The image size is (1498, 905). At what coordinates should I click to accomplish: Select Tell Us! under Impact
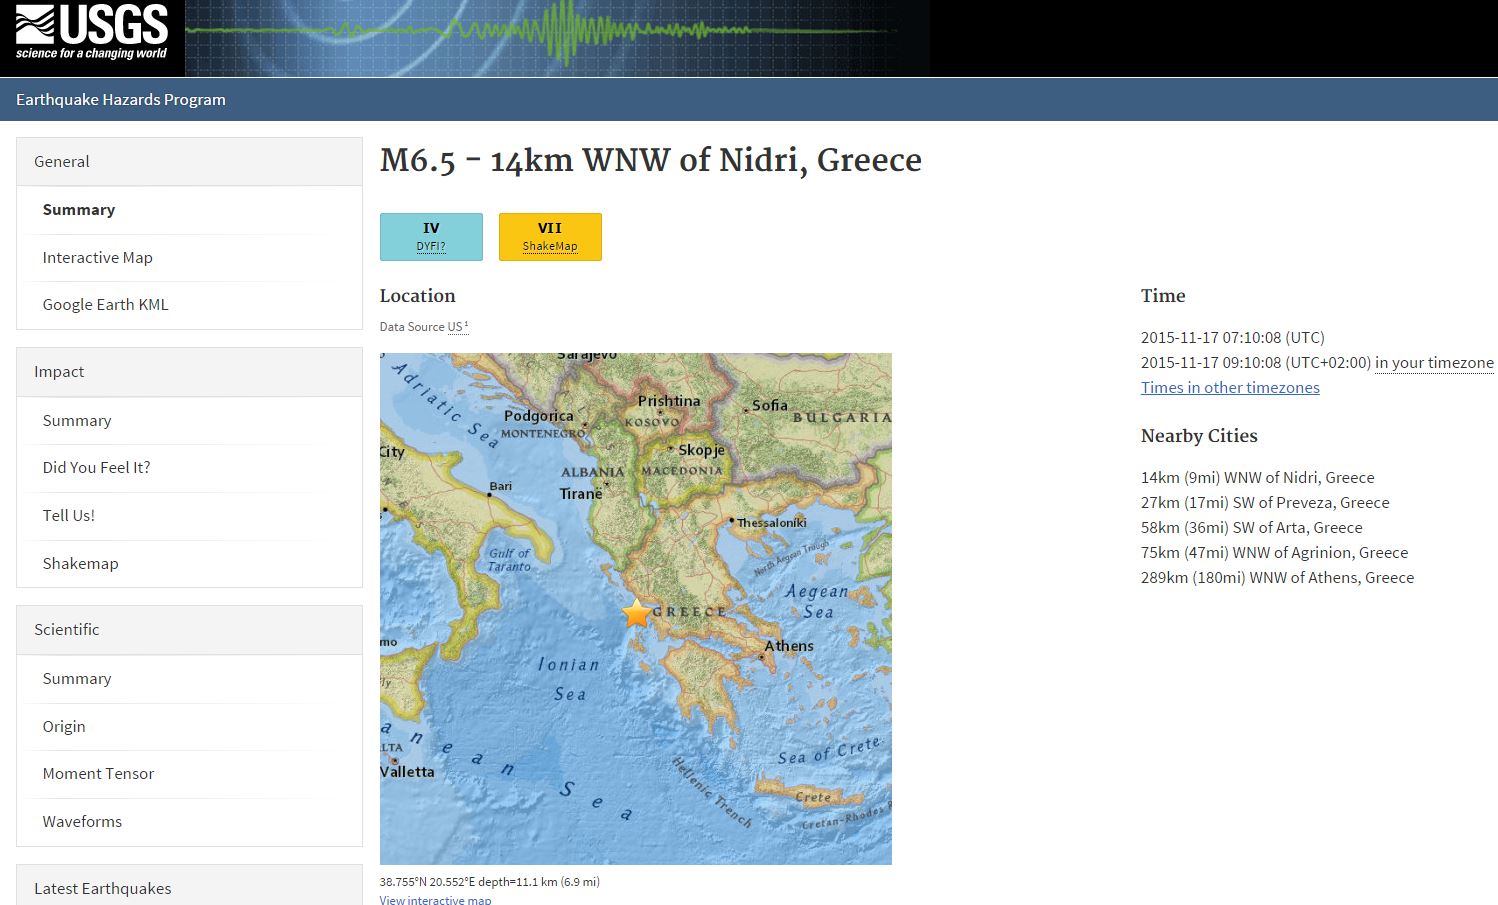coord(68,515)
